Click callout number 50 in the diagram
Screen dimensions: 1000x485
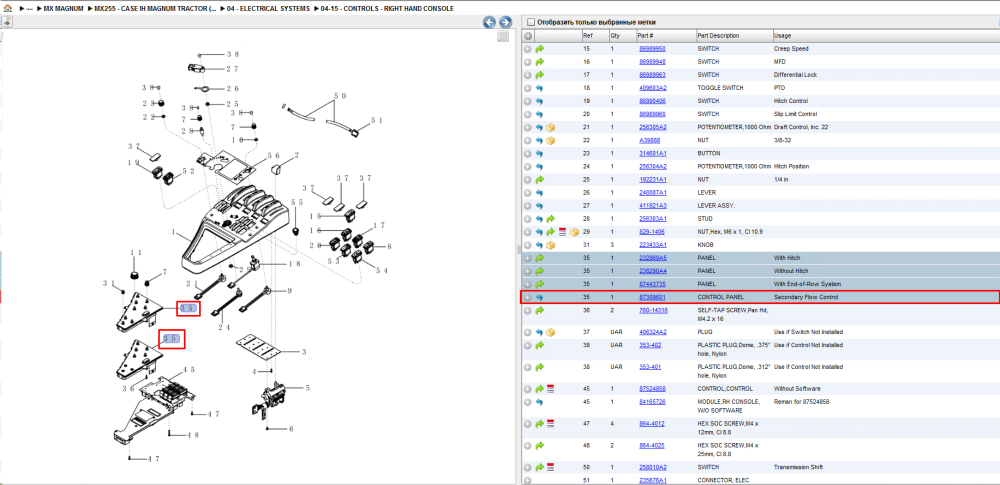pos(341,95)
